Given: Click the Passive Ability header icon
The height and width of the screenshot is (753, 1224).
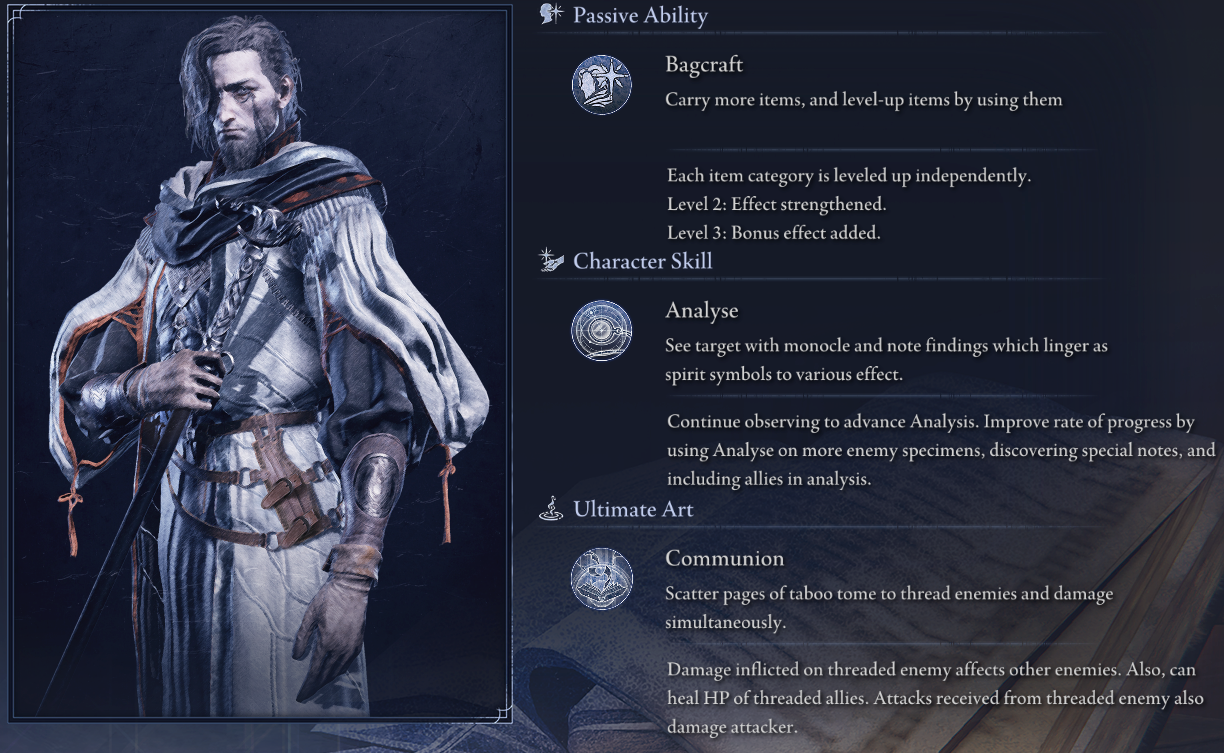Looking at the screenshot, I should tap(551, 14).
